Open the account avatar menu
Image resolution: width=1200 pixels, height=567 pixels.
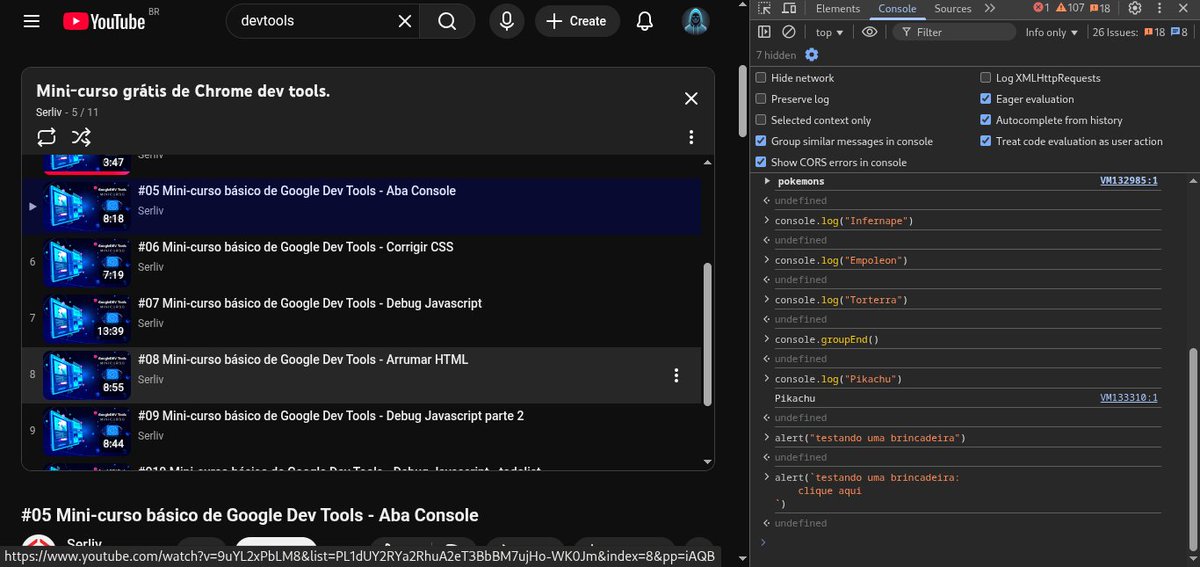click(x=696, y=21)
